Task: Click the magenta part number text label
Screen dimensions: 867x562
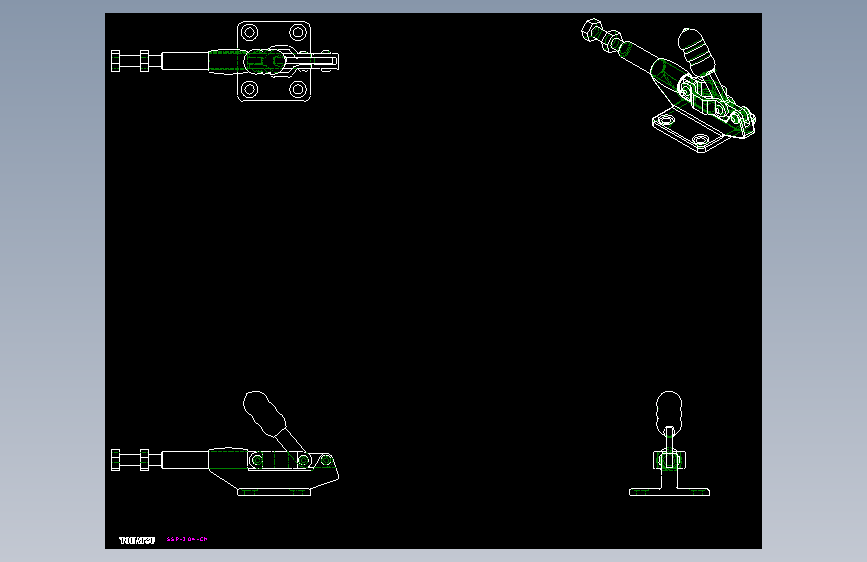Action: (187, 539)
